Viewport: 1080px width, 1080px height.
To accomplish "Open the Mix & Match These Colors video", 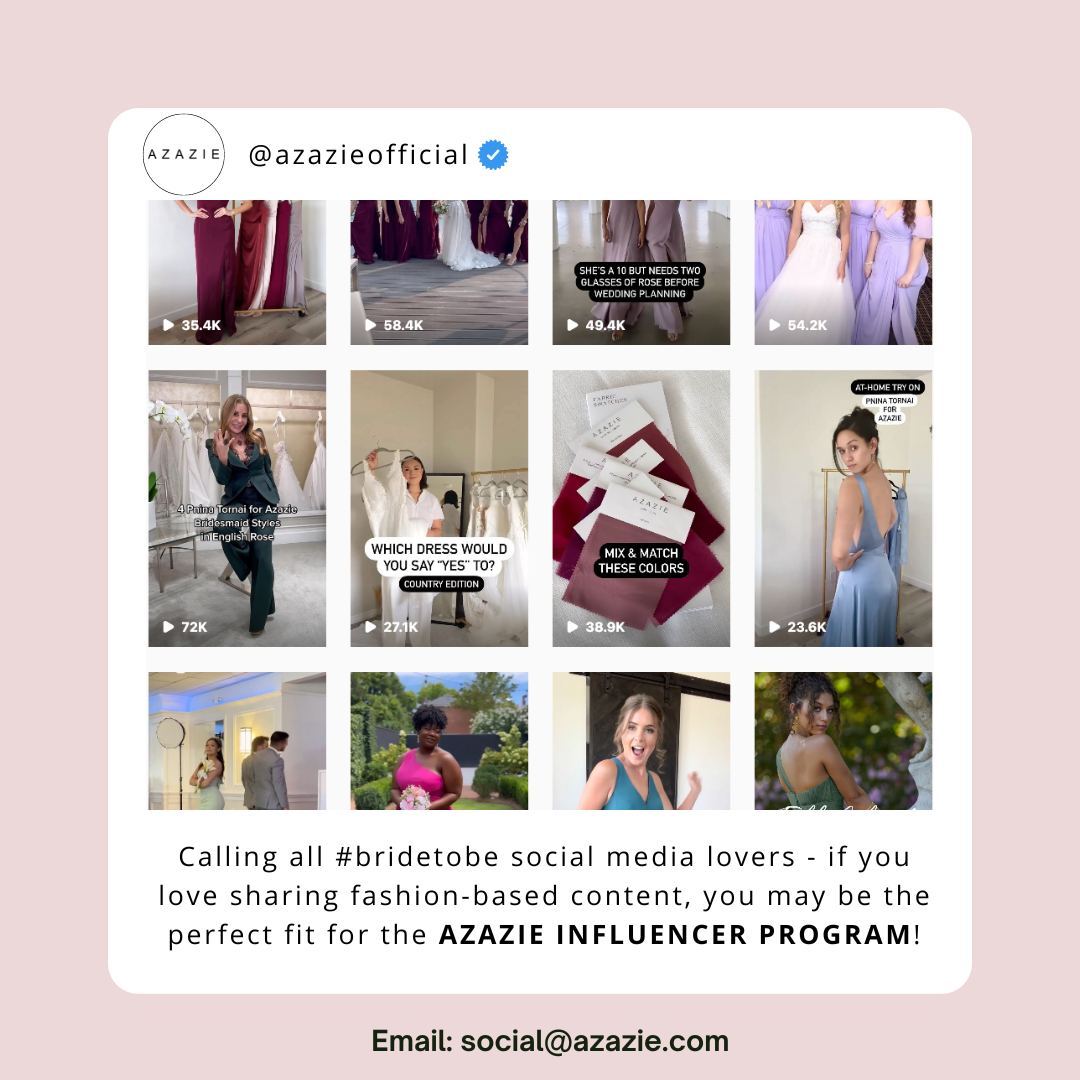I will 641,508.
